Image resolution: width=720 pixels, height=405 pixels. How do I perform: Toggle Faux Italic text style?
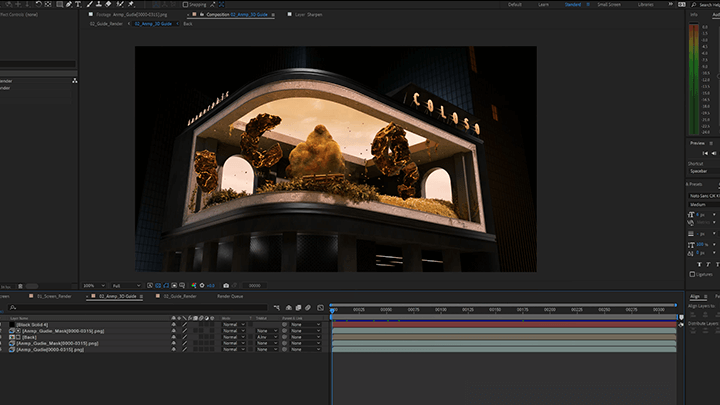tap(708, 264)
